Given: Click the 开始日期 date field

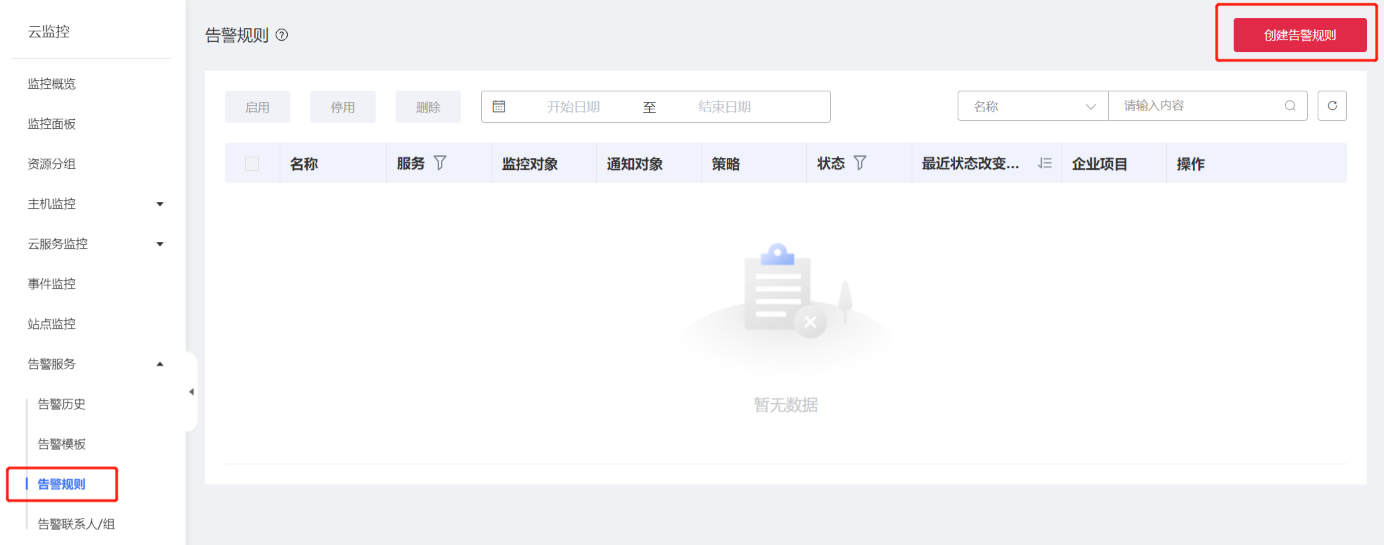Looking at the screenshot, I should point(573,107).
